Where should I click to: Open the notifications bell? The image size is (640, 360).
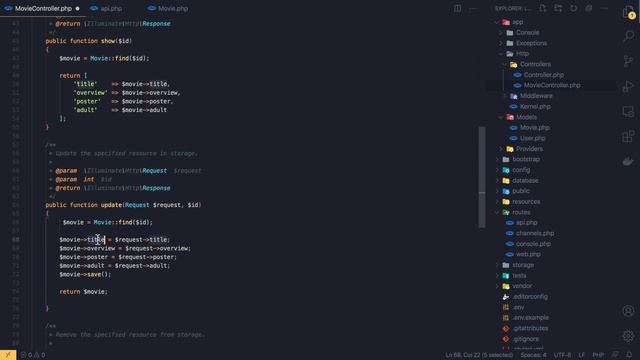point(629,355)
